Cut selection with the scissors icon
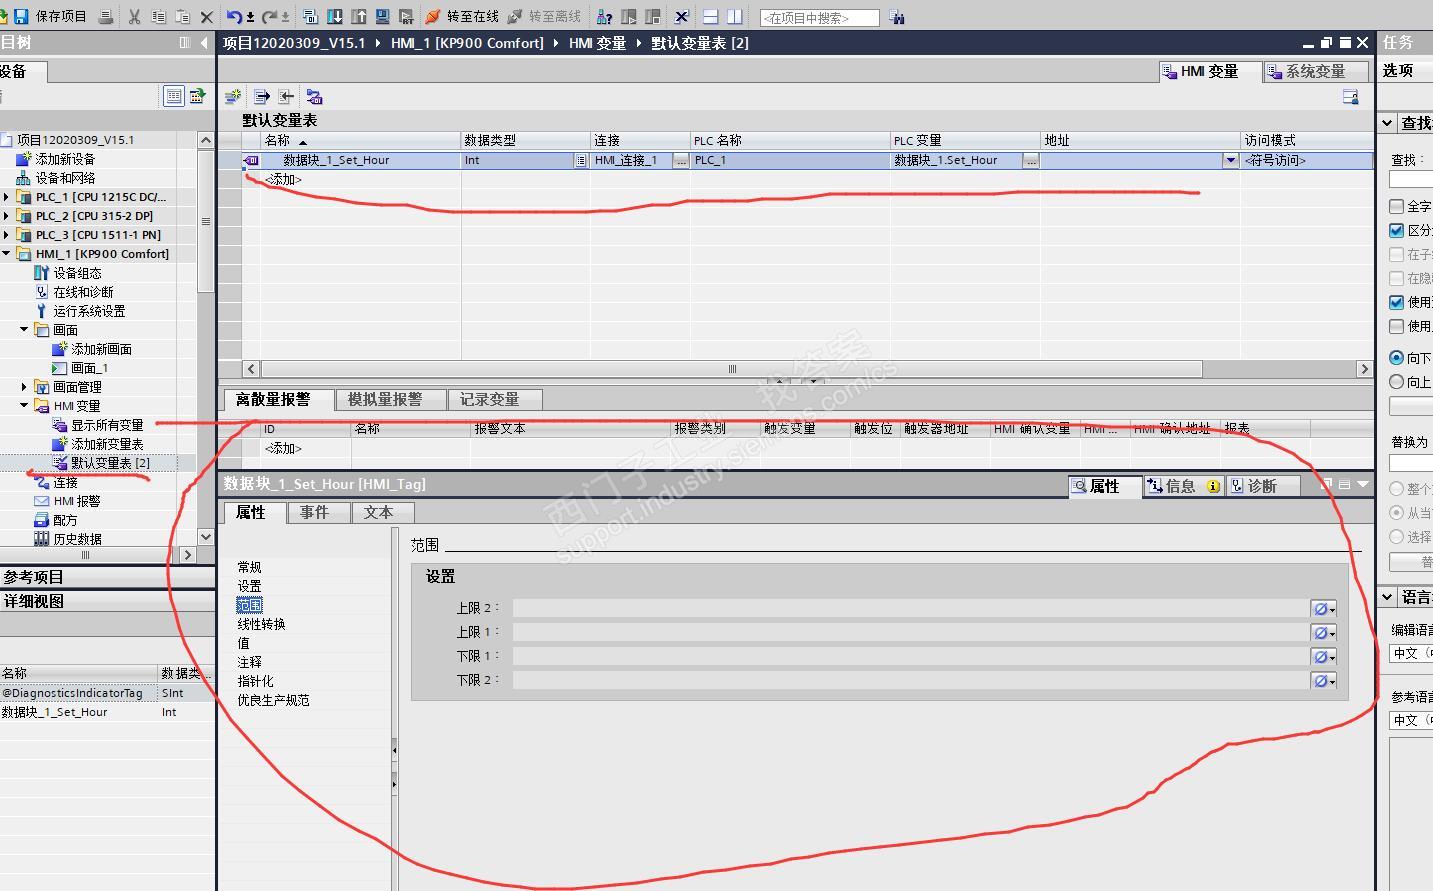The image size is (1433, 891). pyautogui.click(x=134, y=17)
